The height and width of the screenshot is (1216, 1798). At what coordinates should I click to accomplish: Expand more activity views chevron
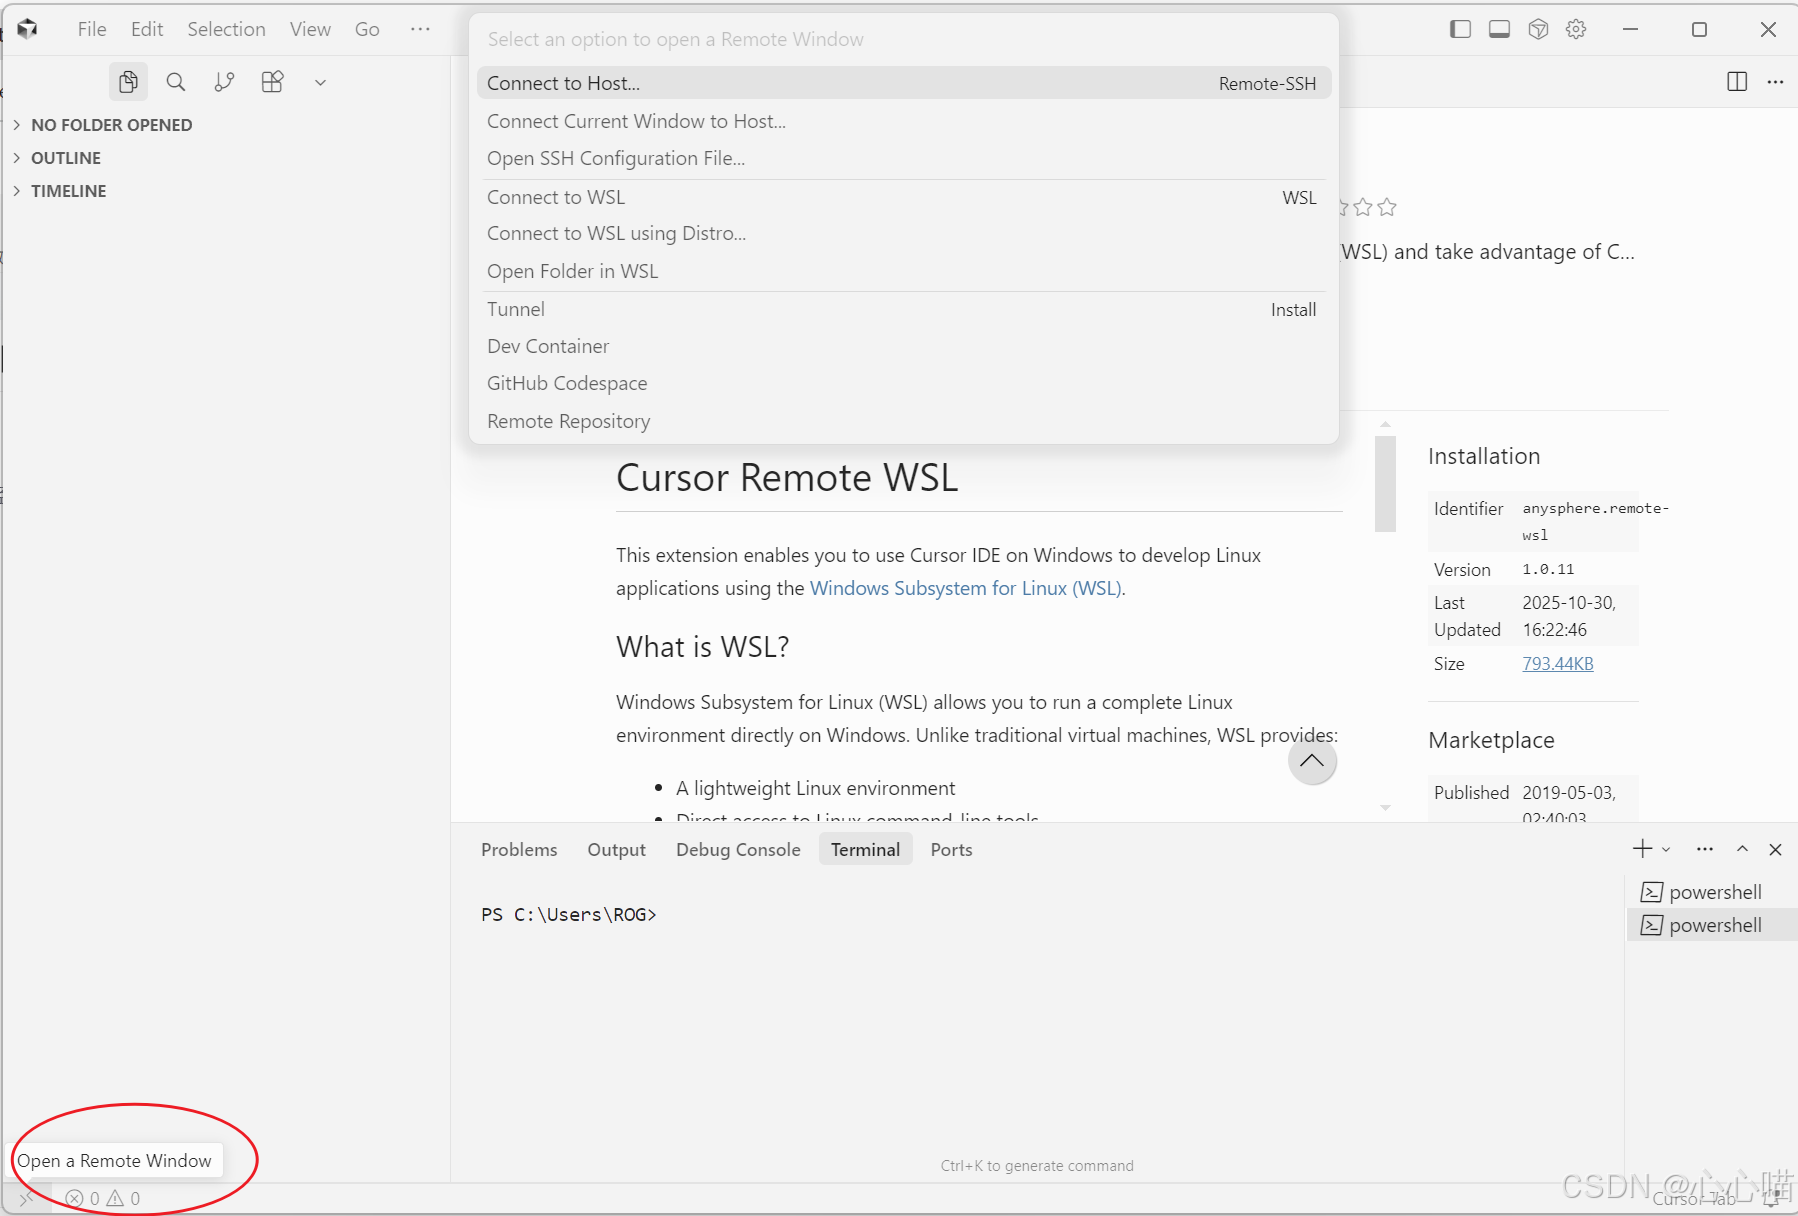click(x=320, y=83)
